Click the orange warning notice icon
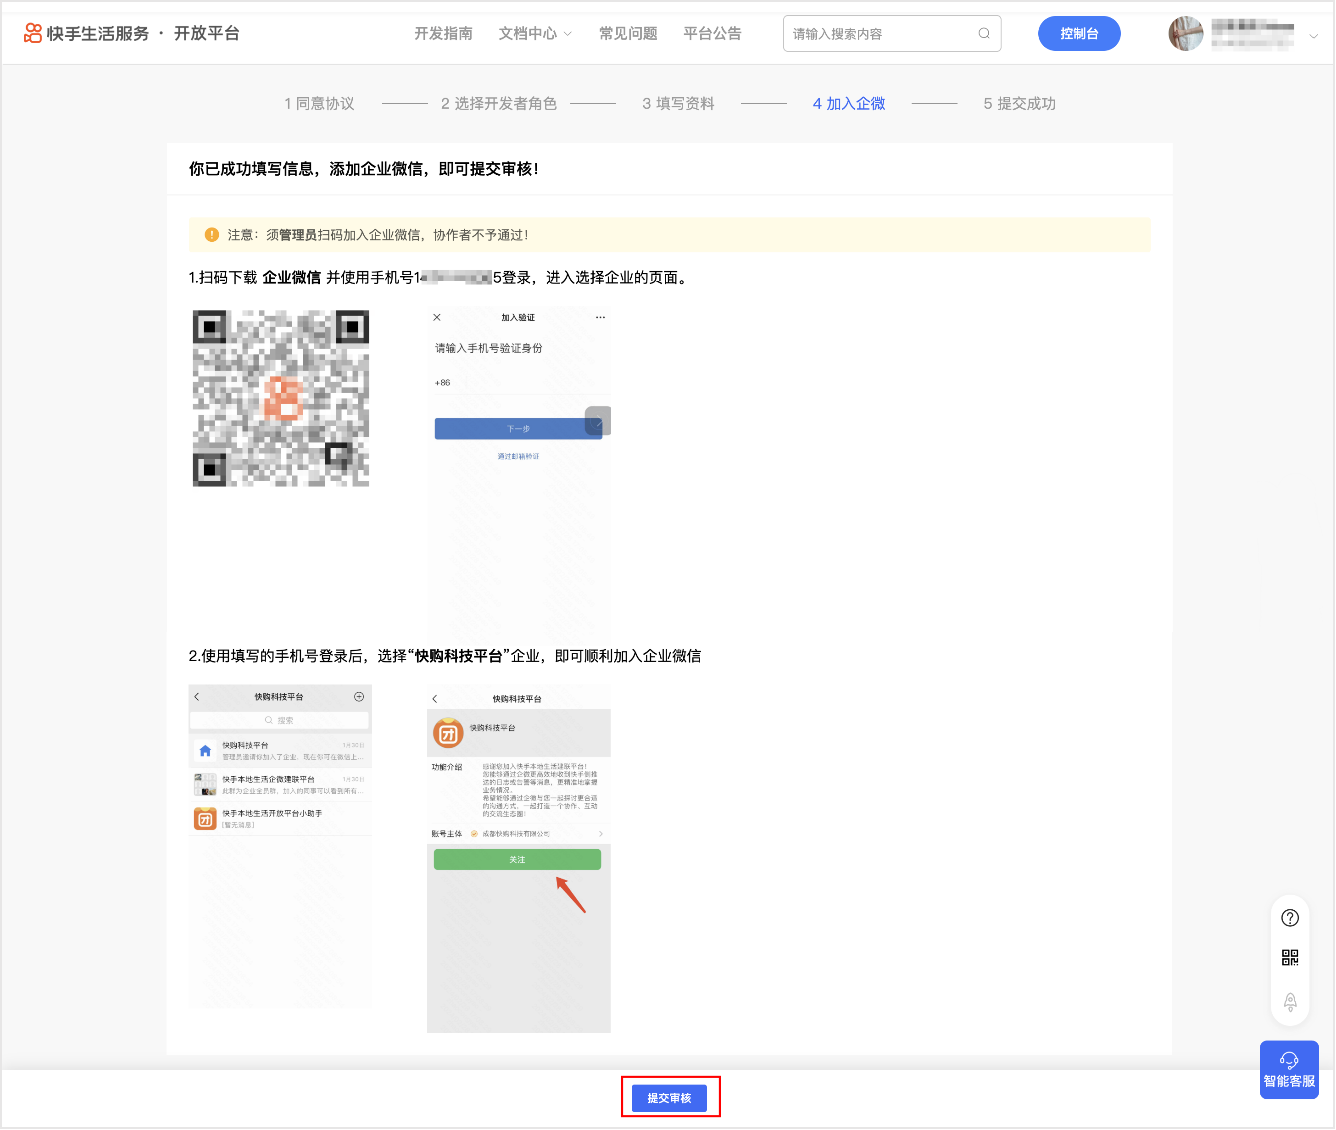The image size is (1336, 1130). click(212, 235)
